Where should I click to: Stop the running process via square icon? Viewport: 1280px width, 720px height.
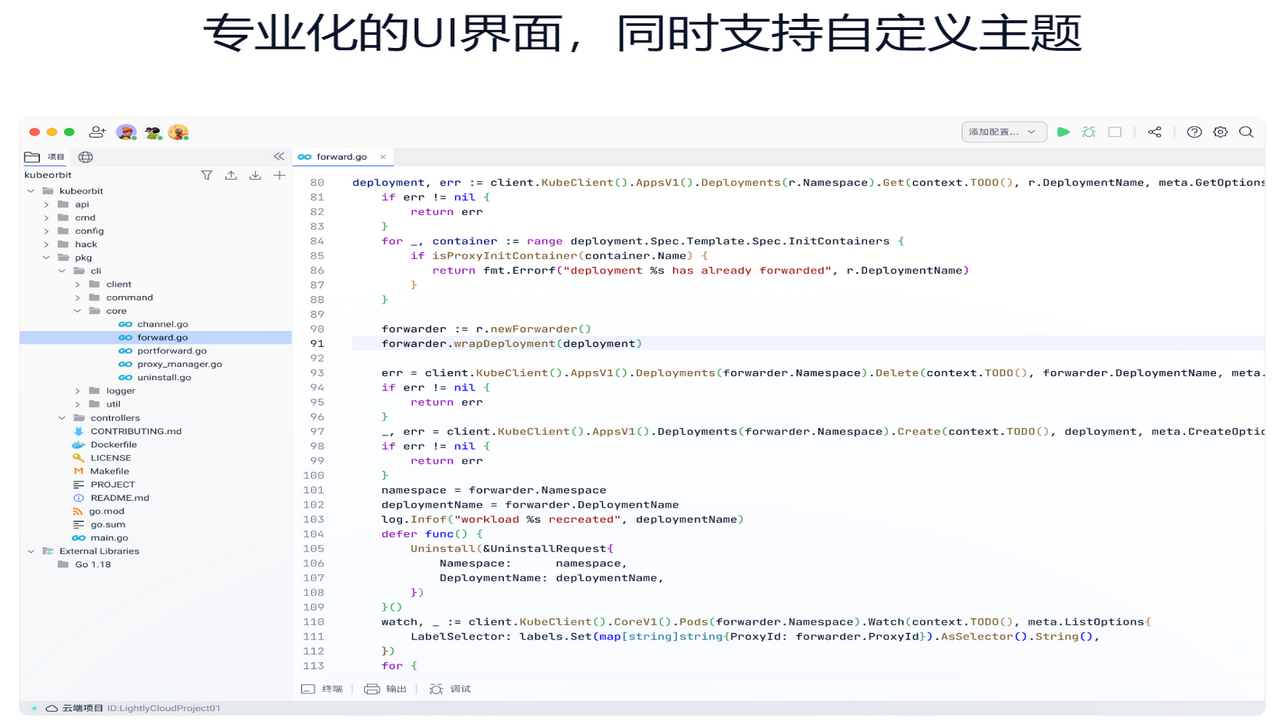(x=1113, y=131)
